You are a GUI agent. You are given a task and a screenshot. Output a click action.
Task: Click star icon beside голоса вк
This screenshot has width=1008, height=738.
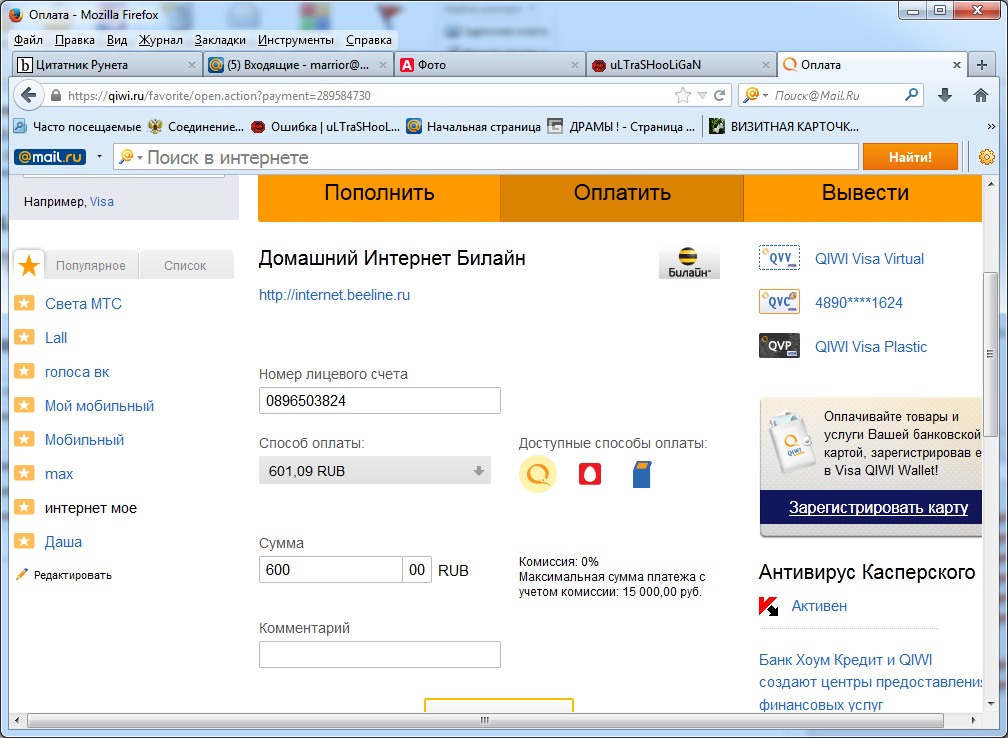24,371
